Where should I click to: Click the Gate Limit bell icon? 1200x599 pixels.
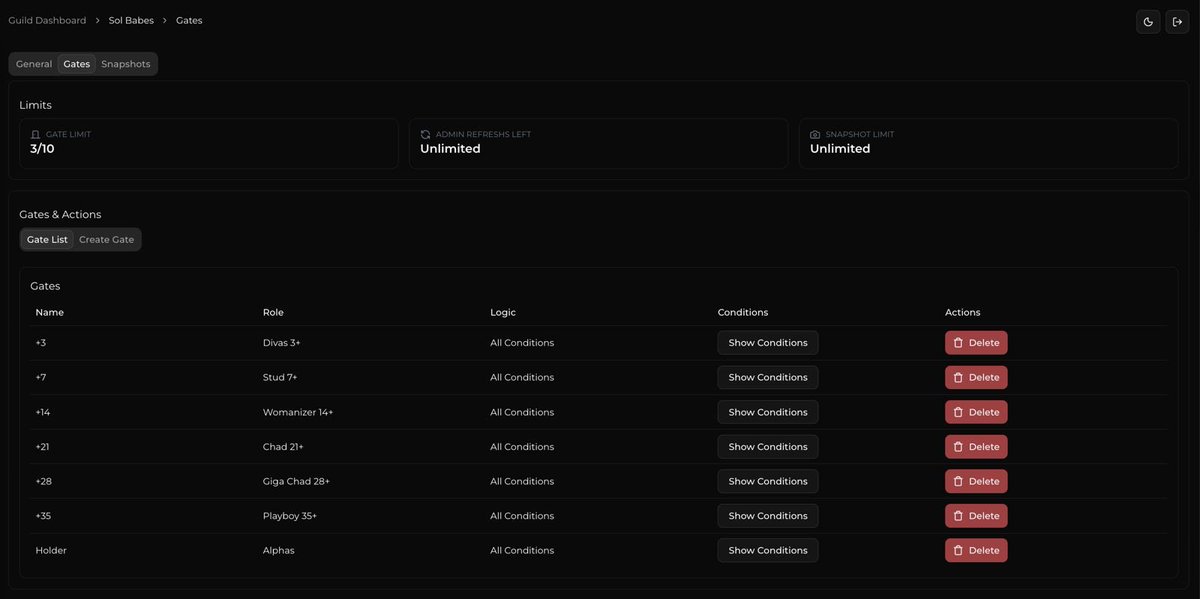(x=36, y=134)
